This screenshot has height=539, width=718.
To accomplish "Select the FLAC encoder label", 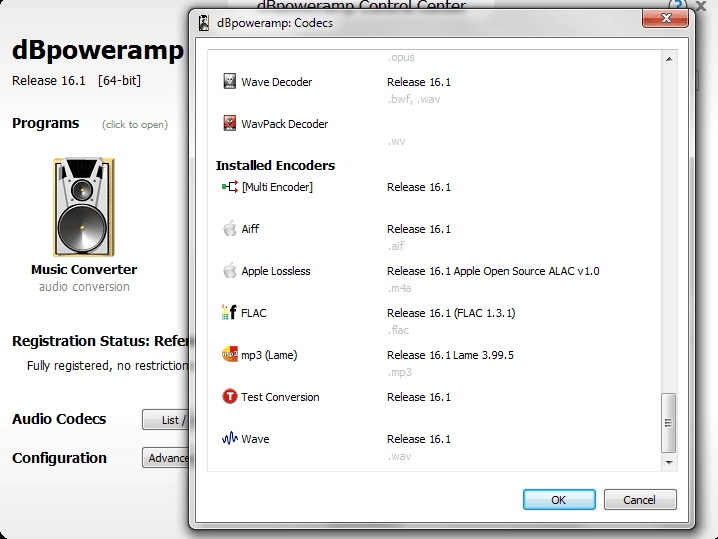I will click(x=254, y=313).
